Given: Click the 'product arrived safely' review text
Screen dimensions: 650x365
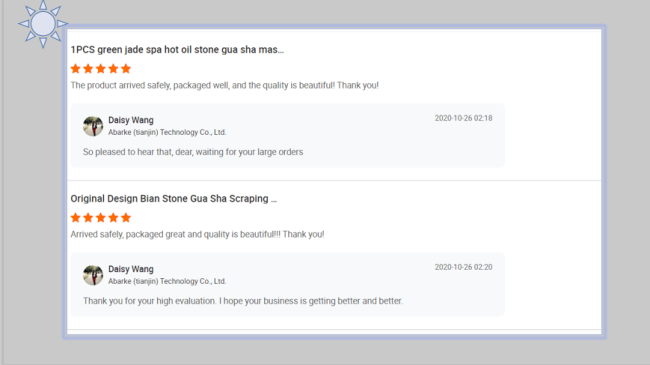Looking at the screenshot, I should [225, 85].
